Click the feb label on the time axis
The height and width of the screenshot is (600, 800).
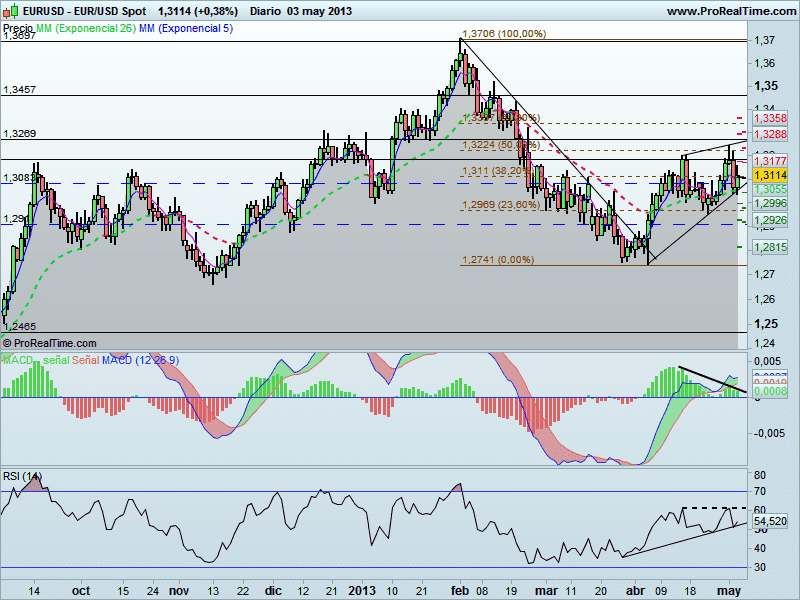(462, 591)
